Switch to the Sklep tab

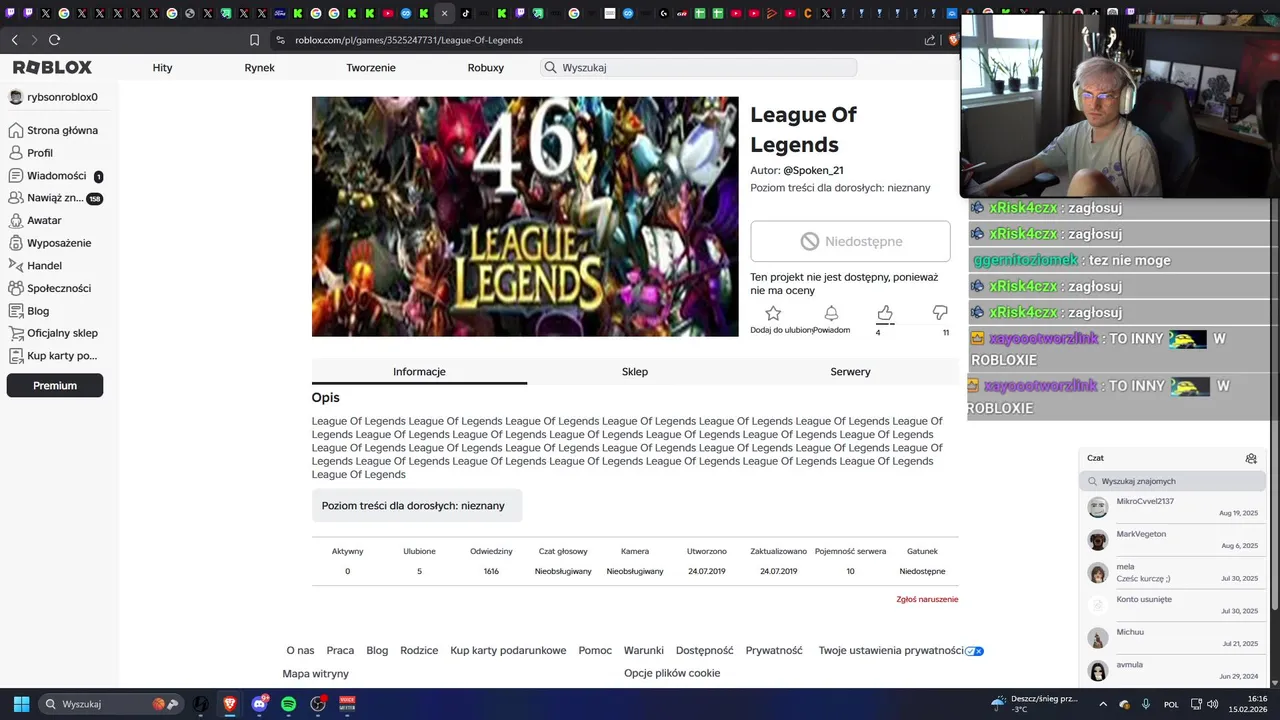pos(635,371)
